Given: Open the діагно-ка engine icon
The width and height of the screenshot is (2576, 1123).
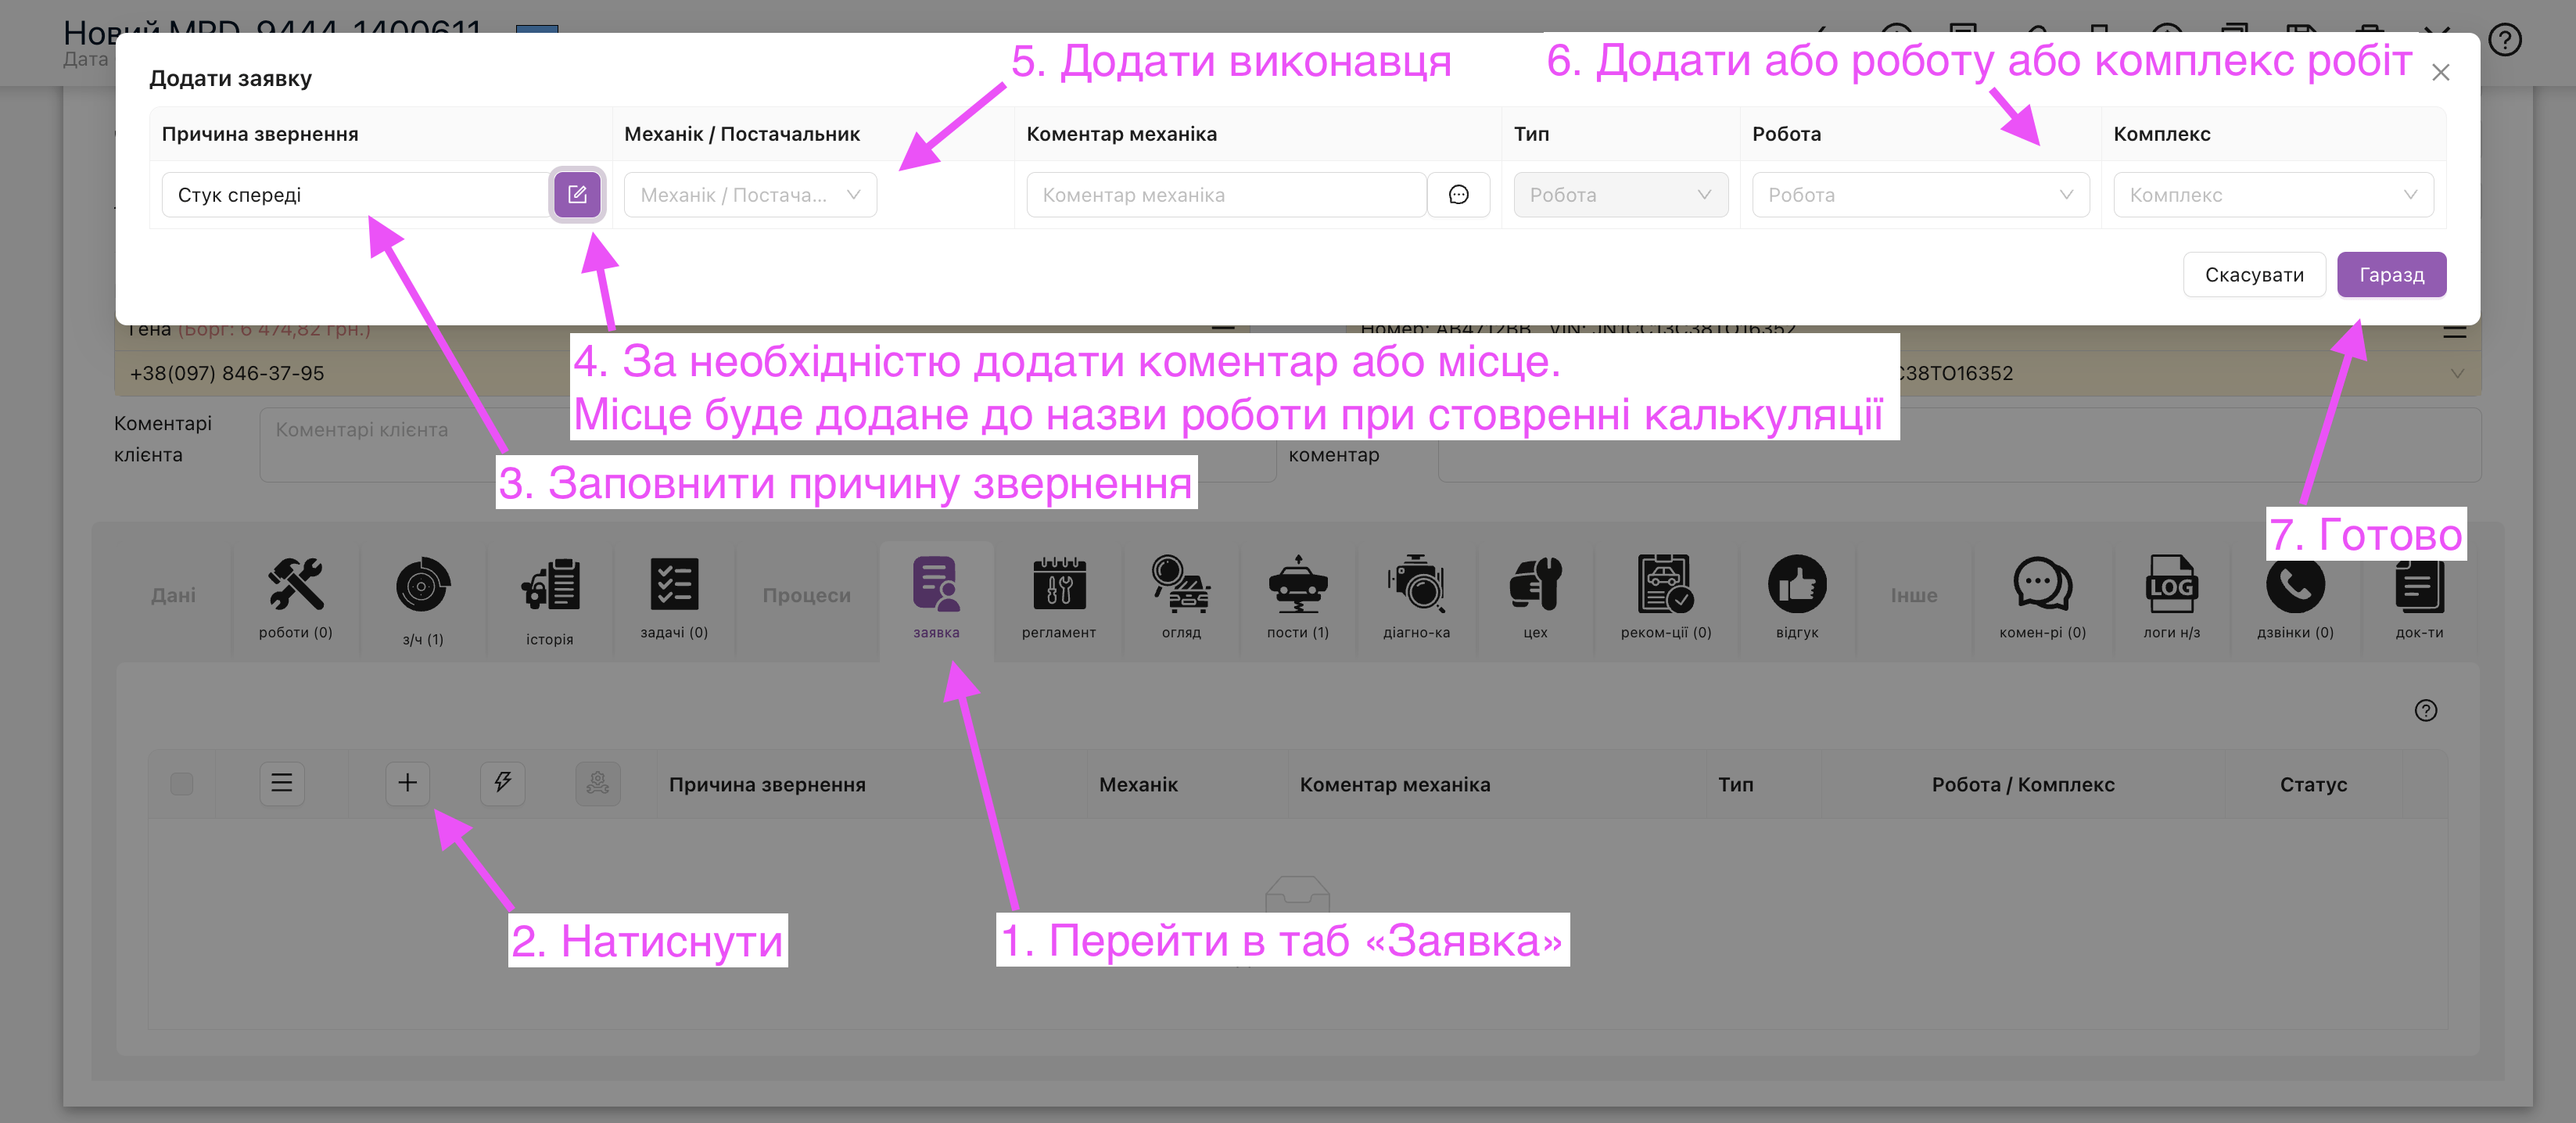Looking at the screenshot, I should click(x=1415, y=597).
